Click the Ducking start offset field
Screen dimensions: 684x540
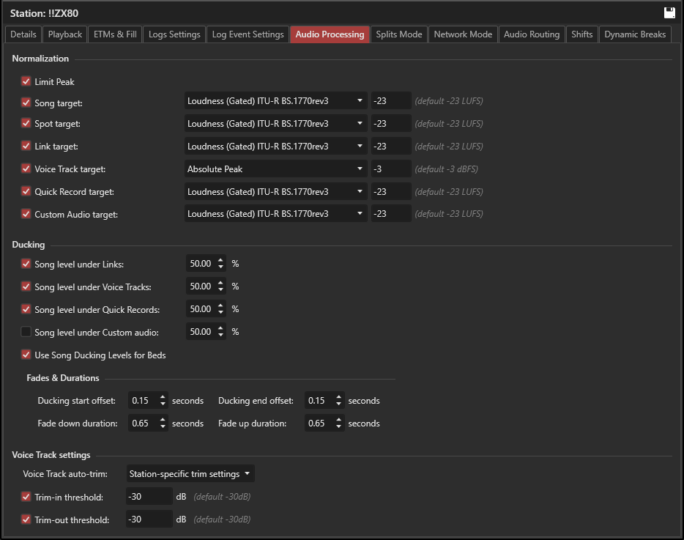[x=144, y=400]
